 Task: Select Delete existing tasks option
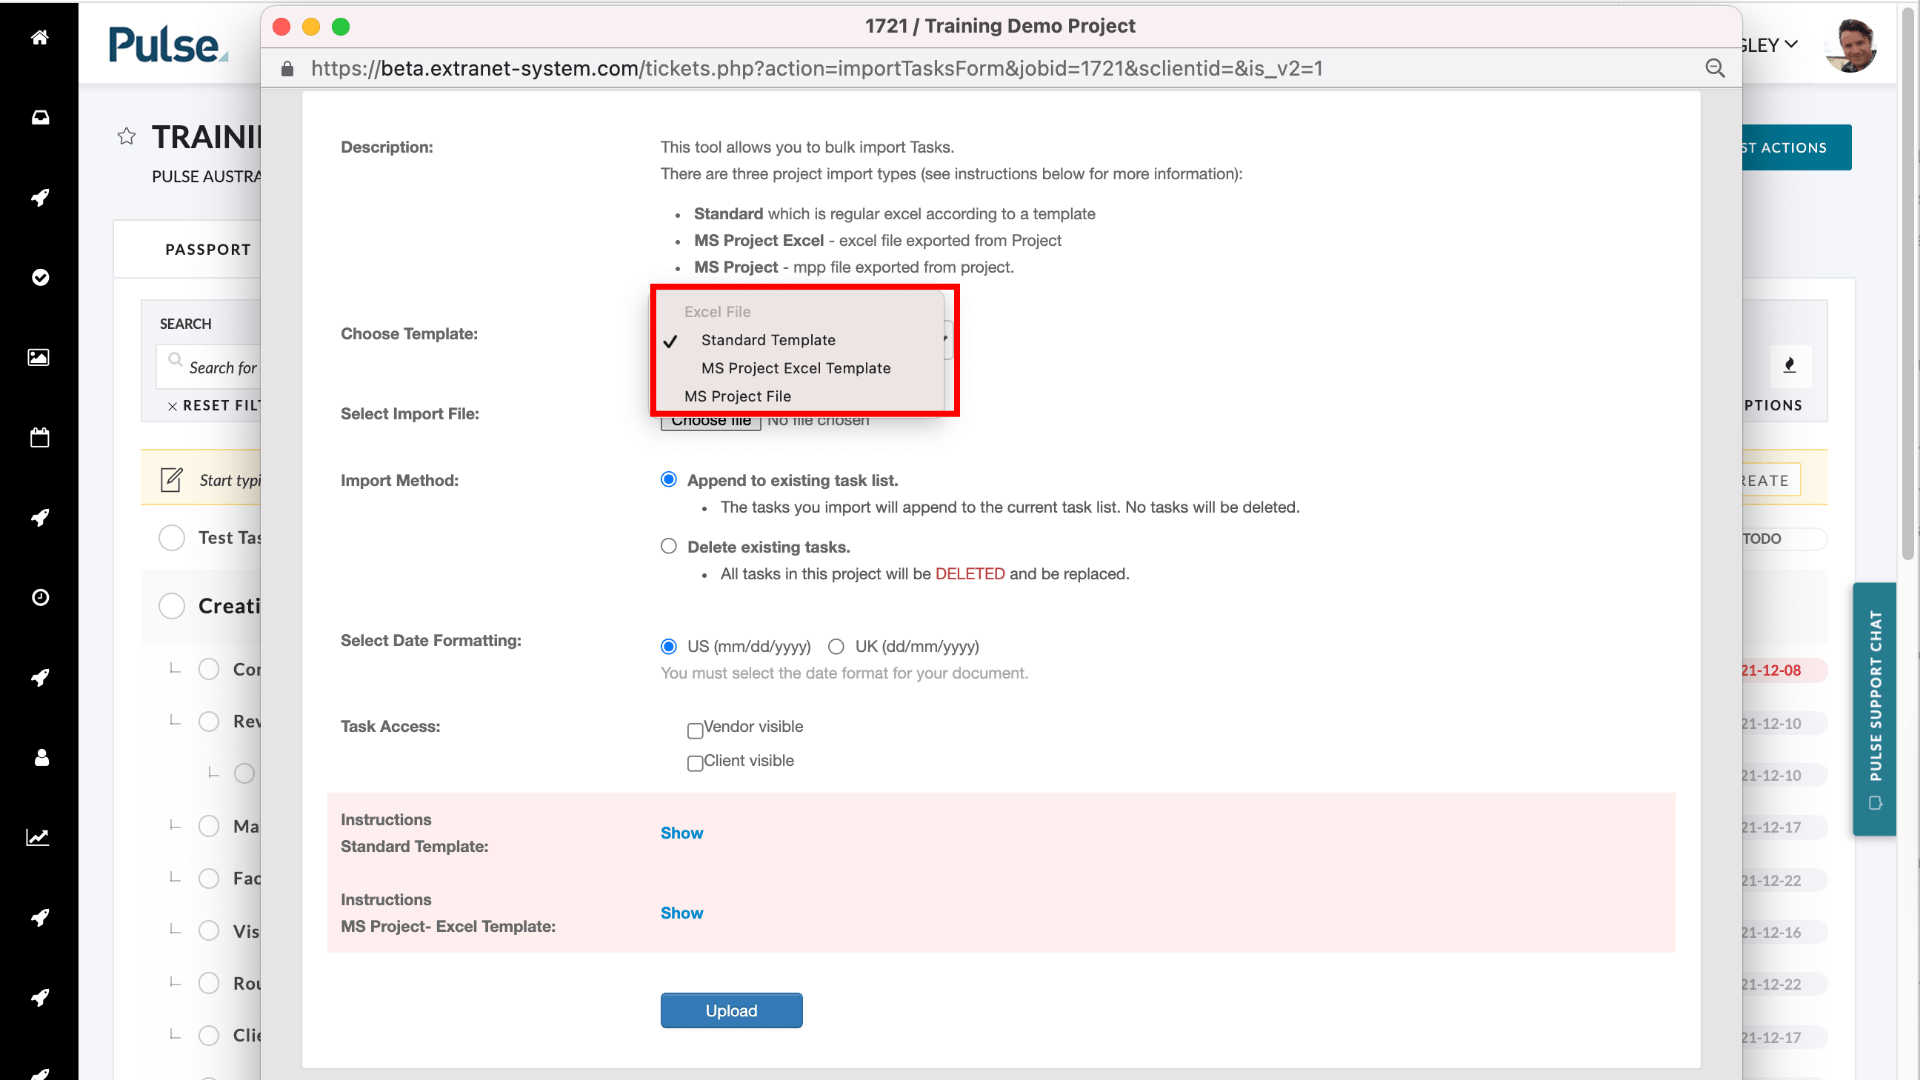[x=669, y=546]
